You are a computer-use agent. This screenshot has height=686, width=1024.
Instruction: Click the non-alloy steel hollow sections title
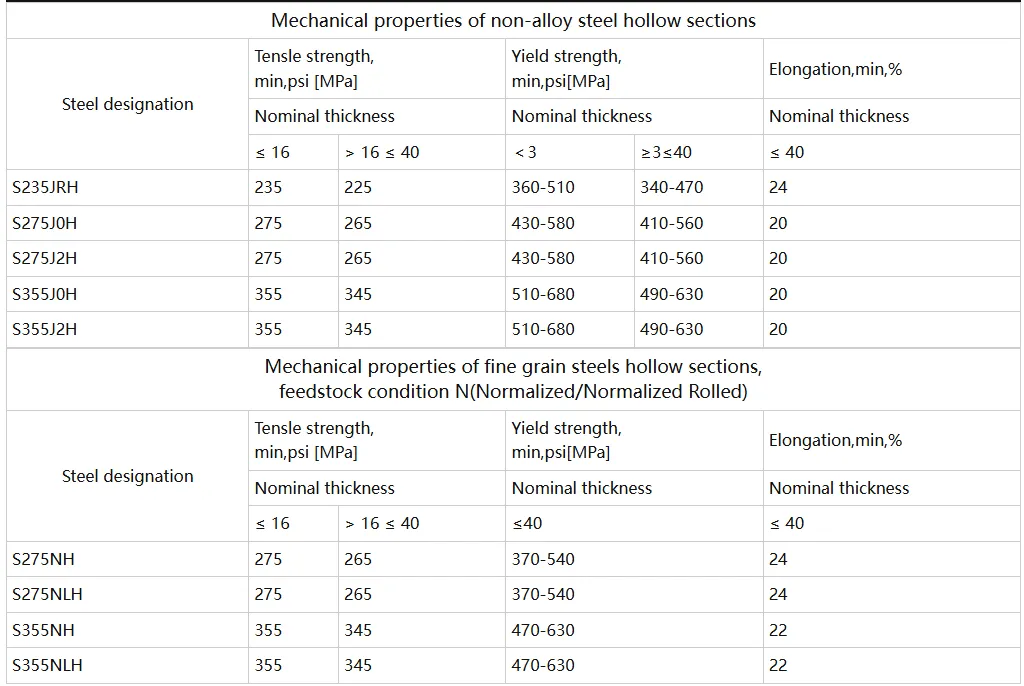click(513, 20)
